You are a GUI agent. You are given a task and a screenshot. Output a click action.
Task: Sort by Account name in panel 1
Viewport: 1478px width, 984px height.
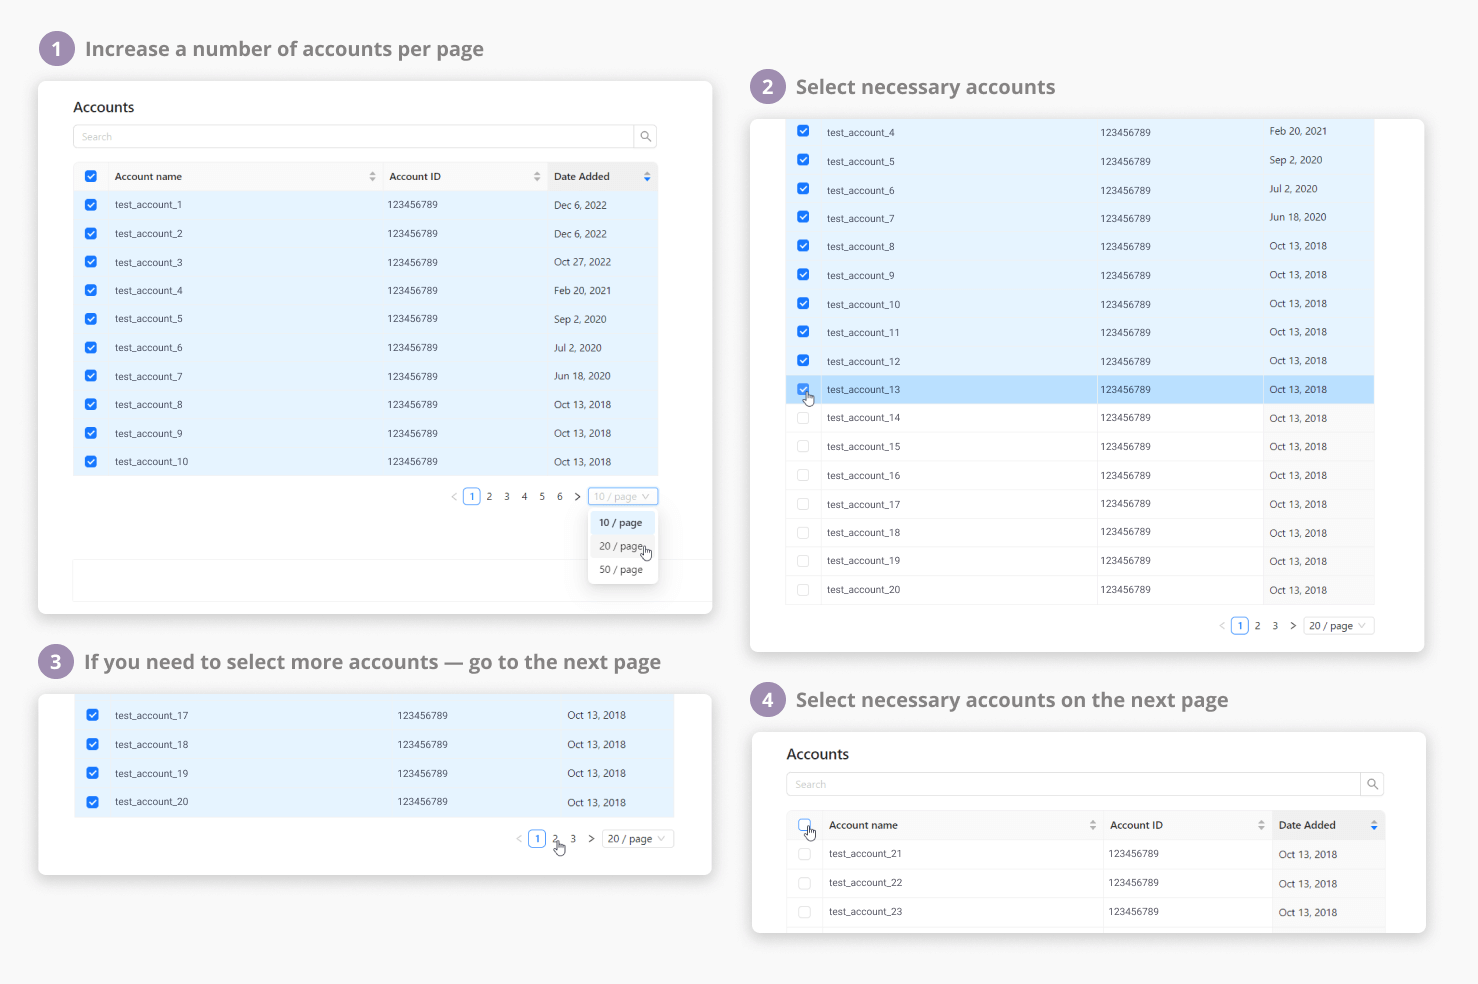tap(372, 177)
